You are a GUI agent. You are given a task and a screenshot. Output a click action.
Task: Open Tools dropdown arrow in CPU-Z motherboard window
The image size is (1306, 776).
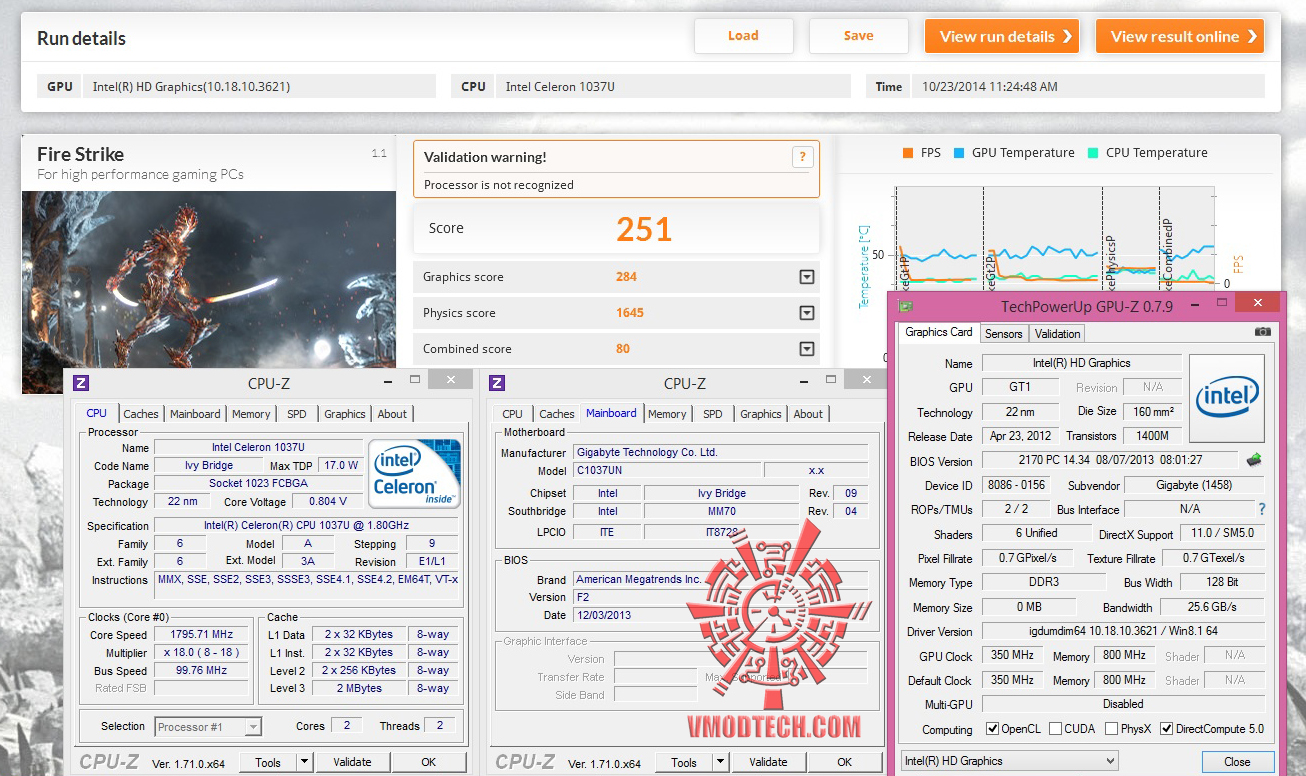(x=720, y=762)
